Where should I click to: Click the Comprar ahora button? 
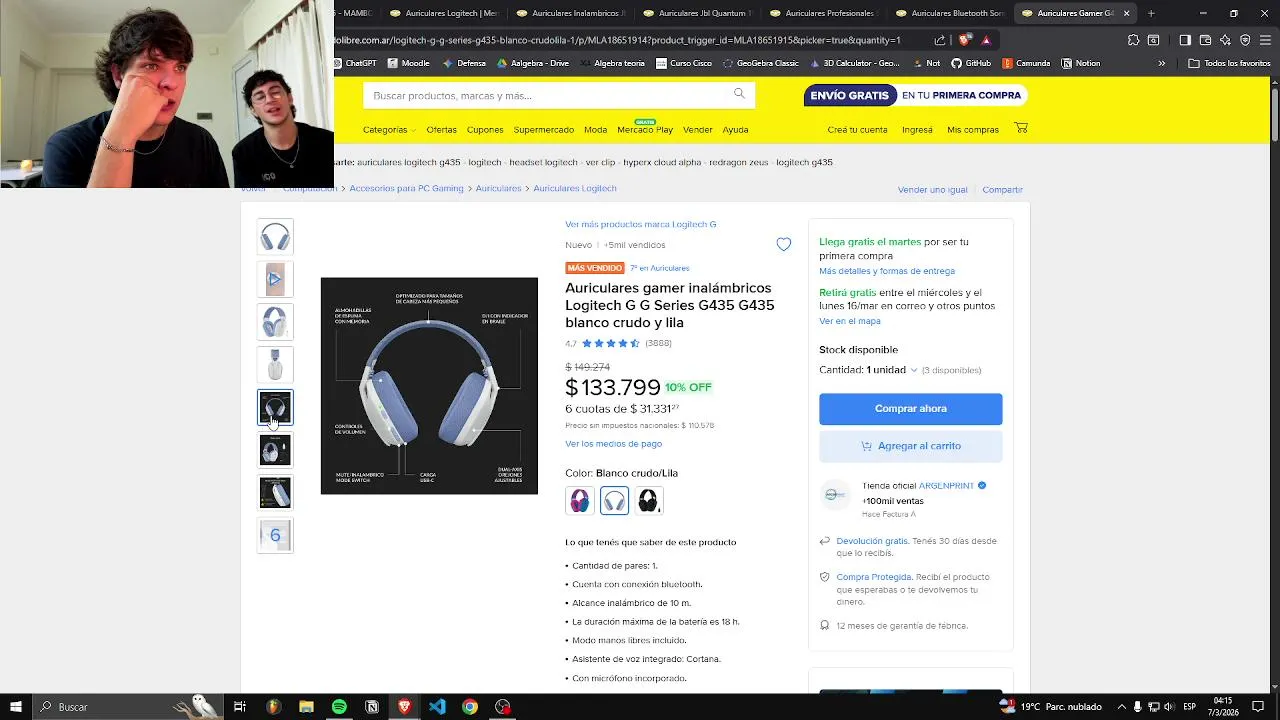[x=910, y=408]
